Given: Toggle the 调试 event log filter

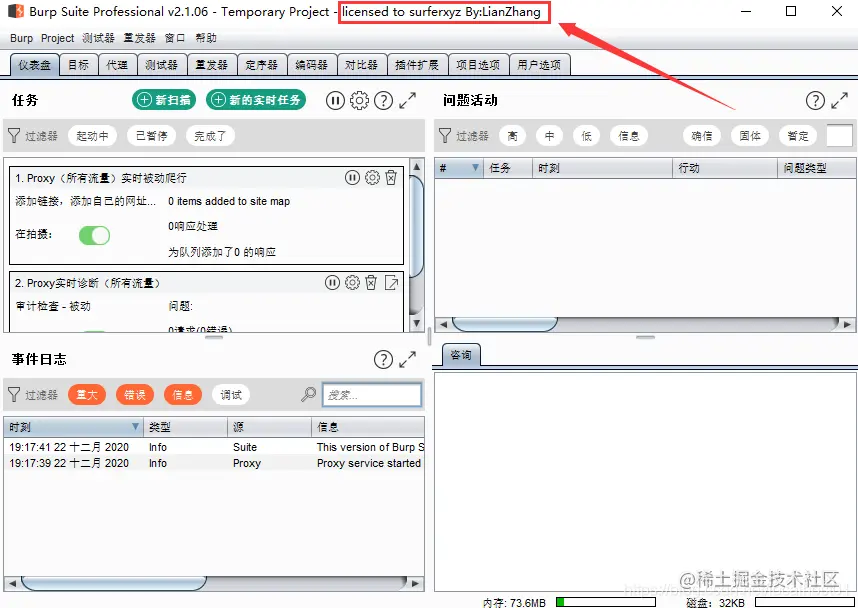Looking at the screenshot, I should pos(231,395).
